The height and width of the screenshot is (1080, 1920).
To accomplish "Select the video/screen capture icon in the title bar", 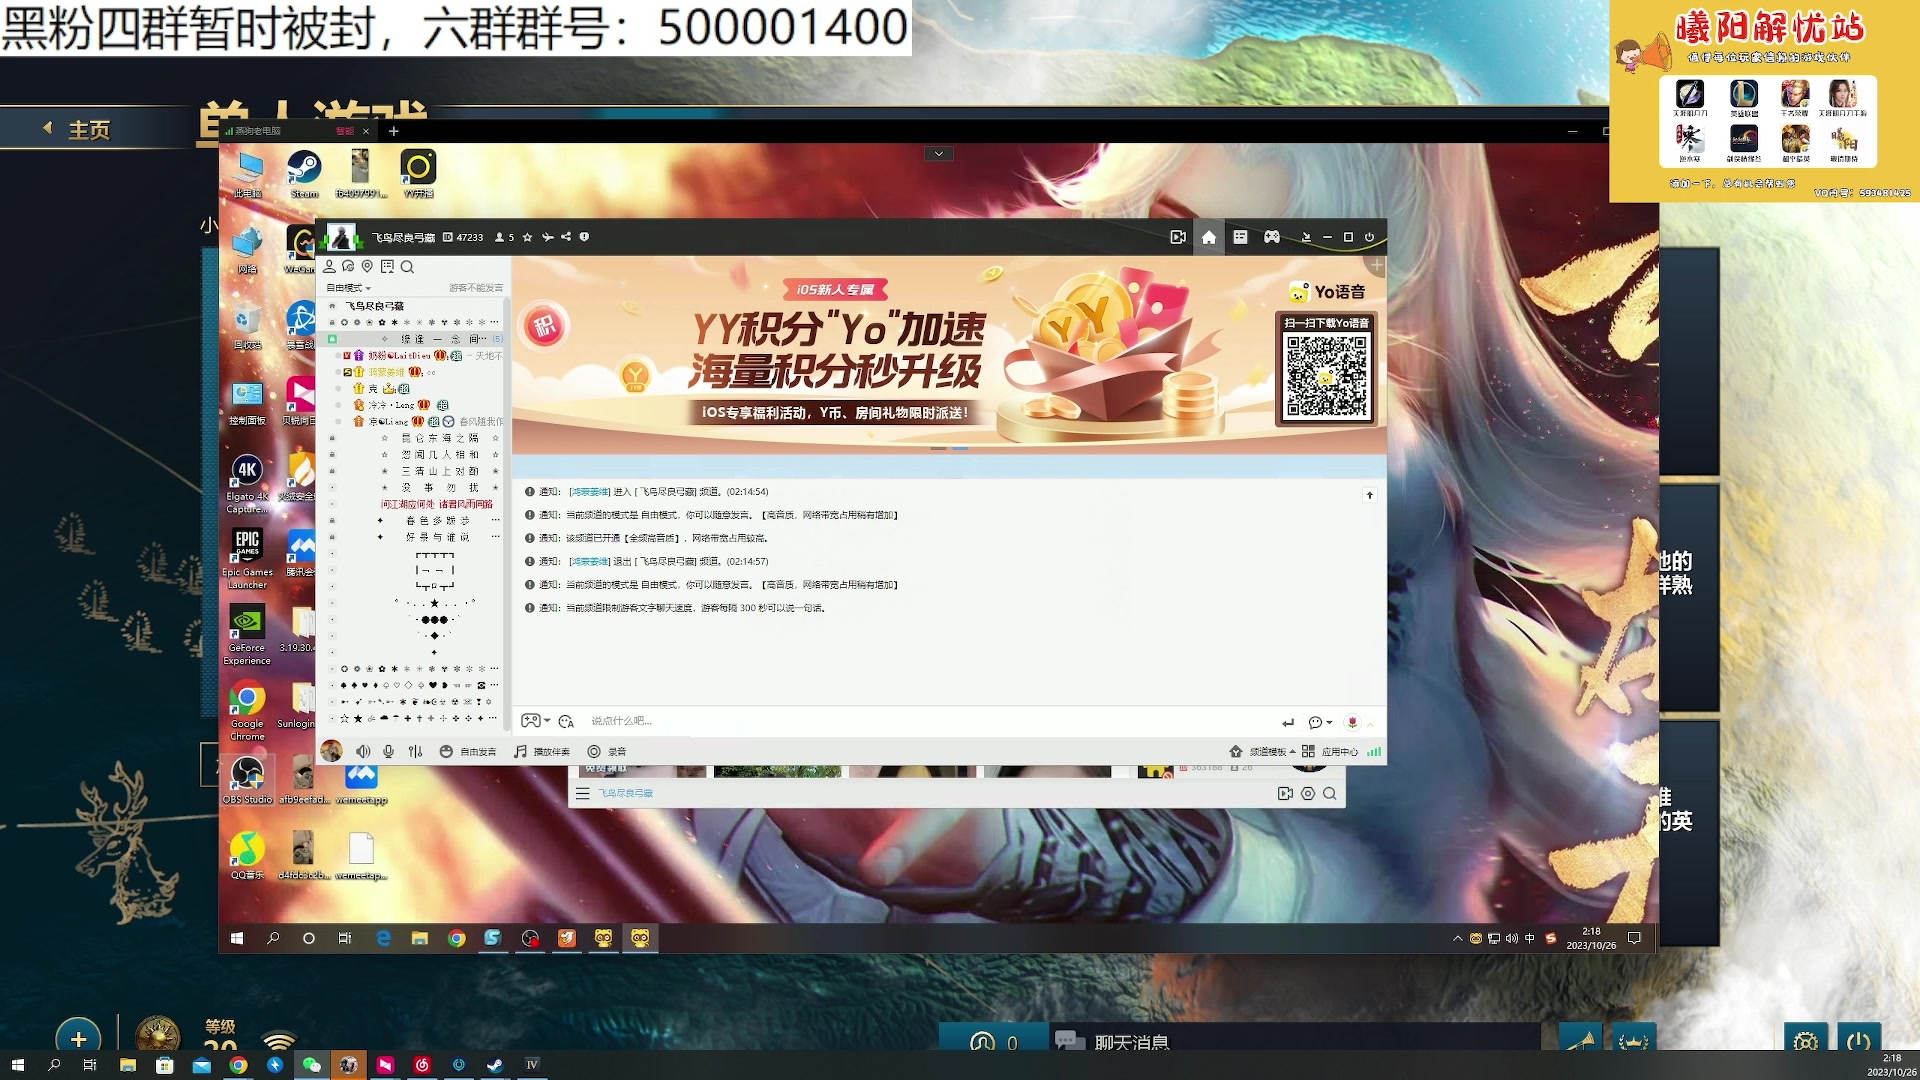I will [1177, 237].
